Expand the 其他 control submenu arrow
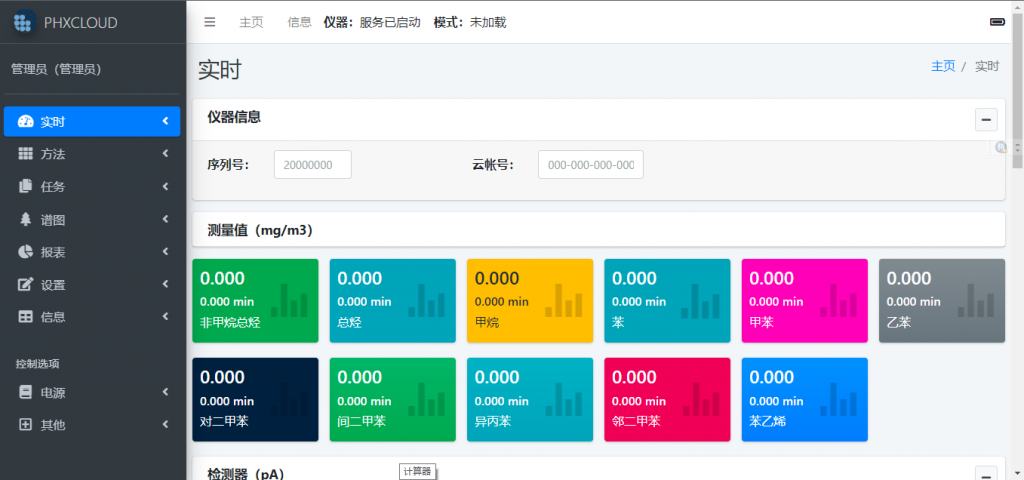Viewport: 1024px width, 480px height. 165,425
